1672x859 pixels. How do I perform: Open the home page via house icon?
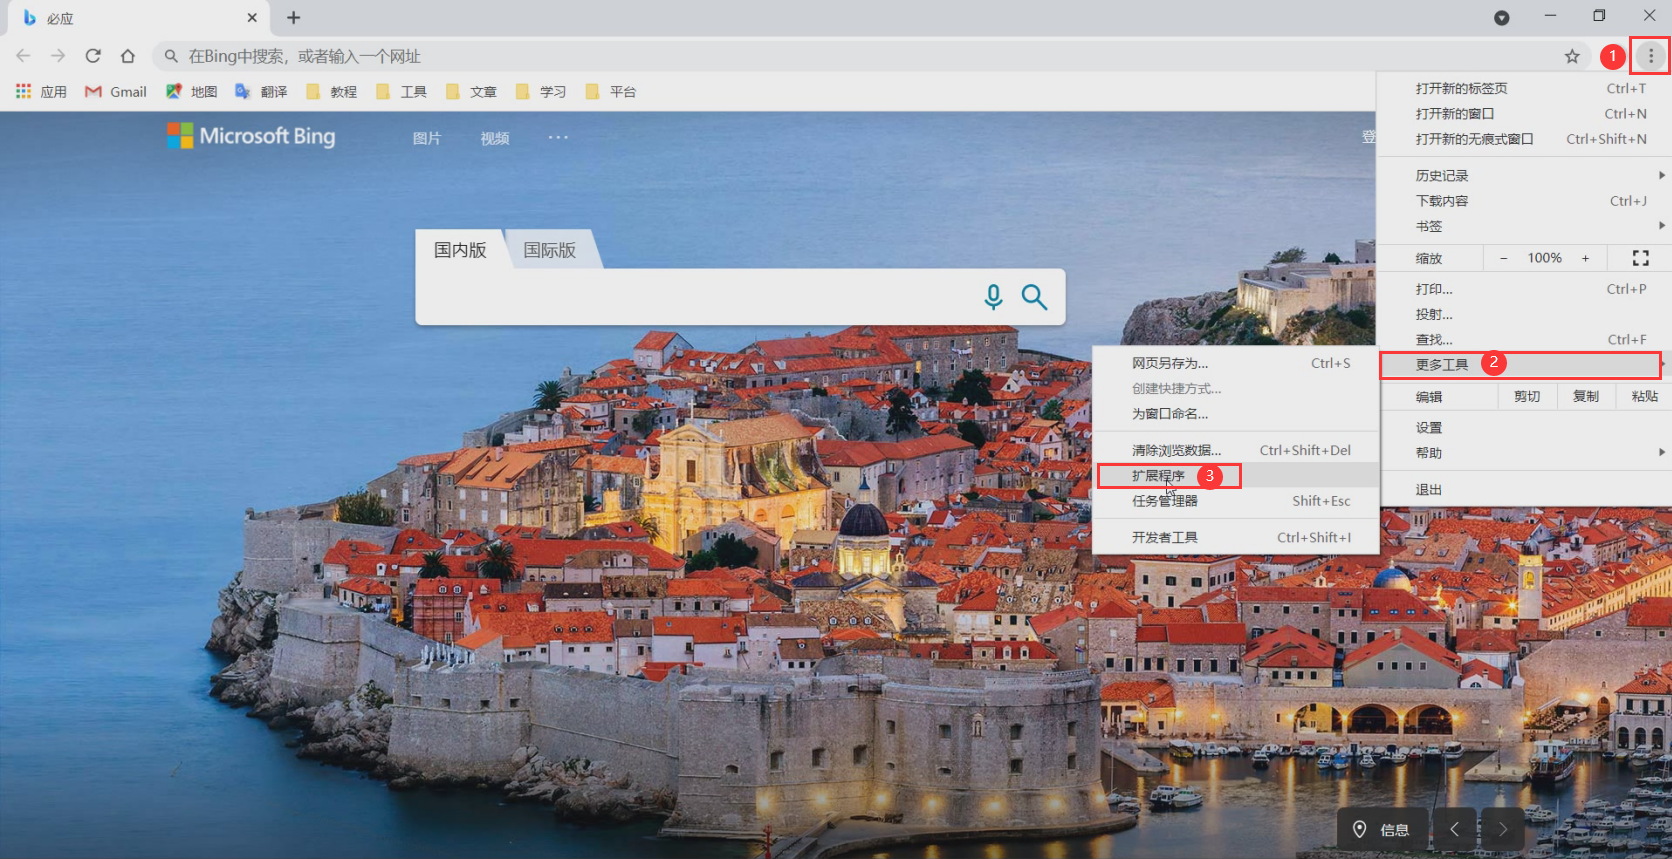pyautogui.click(x=128, y=56)
